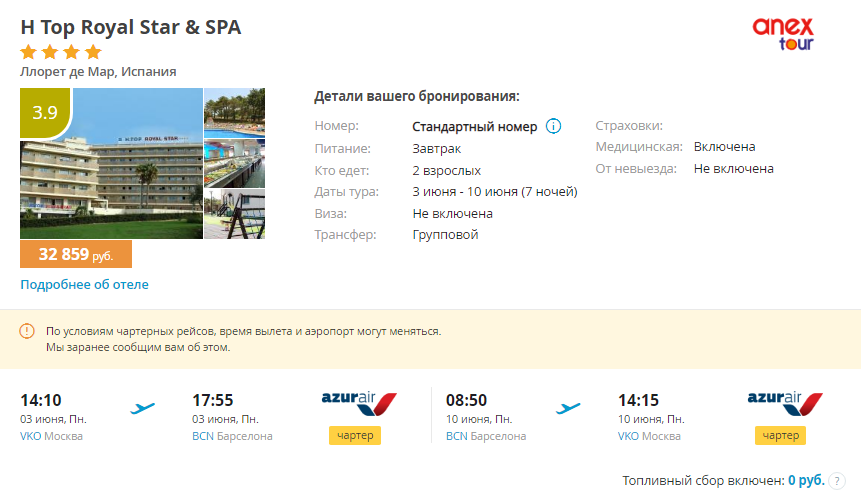The height and width of the screenshot is (500, 861).
Task: Open the buffet thumbnail photo
Action: [x=234, y=163]
